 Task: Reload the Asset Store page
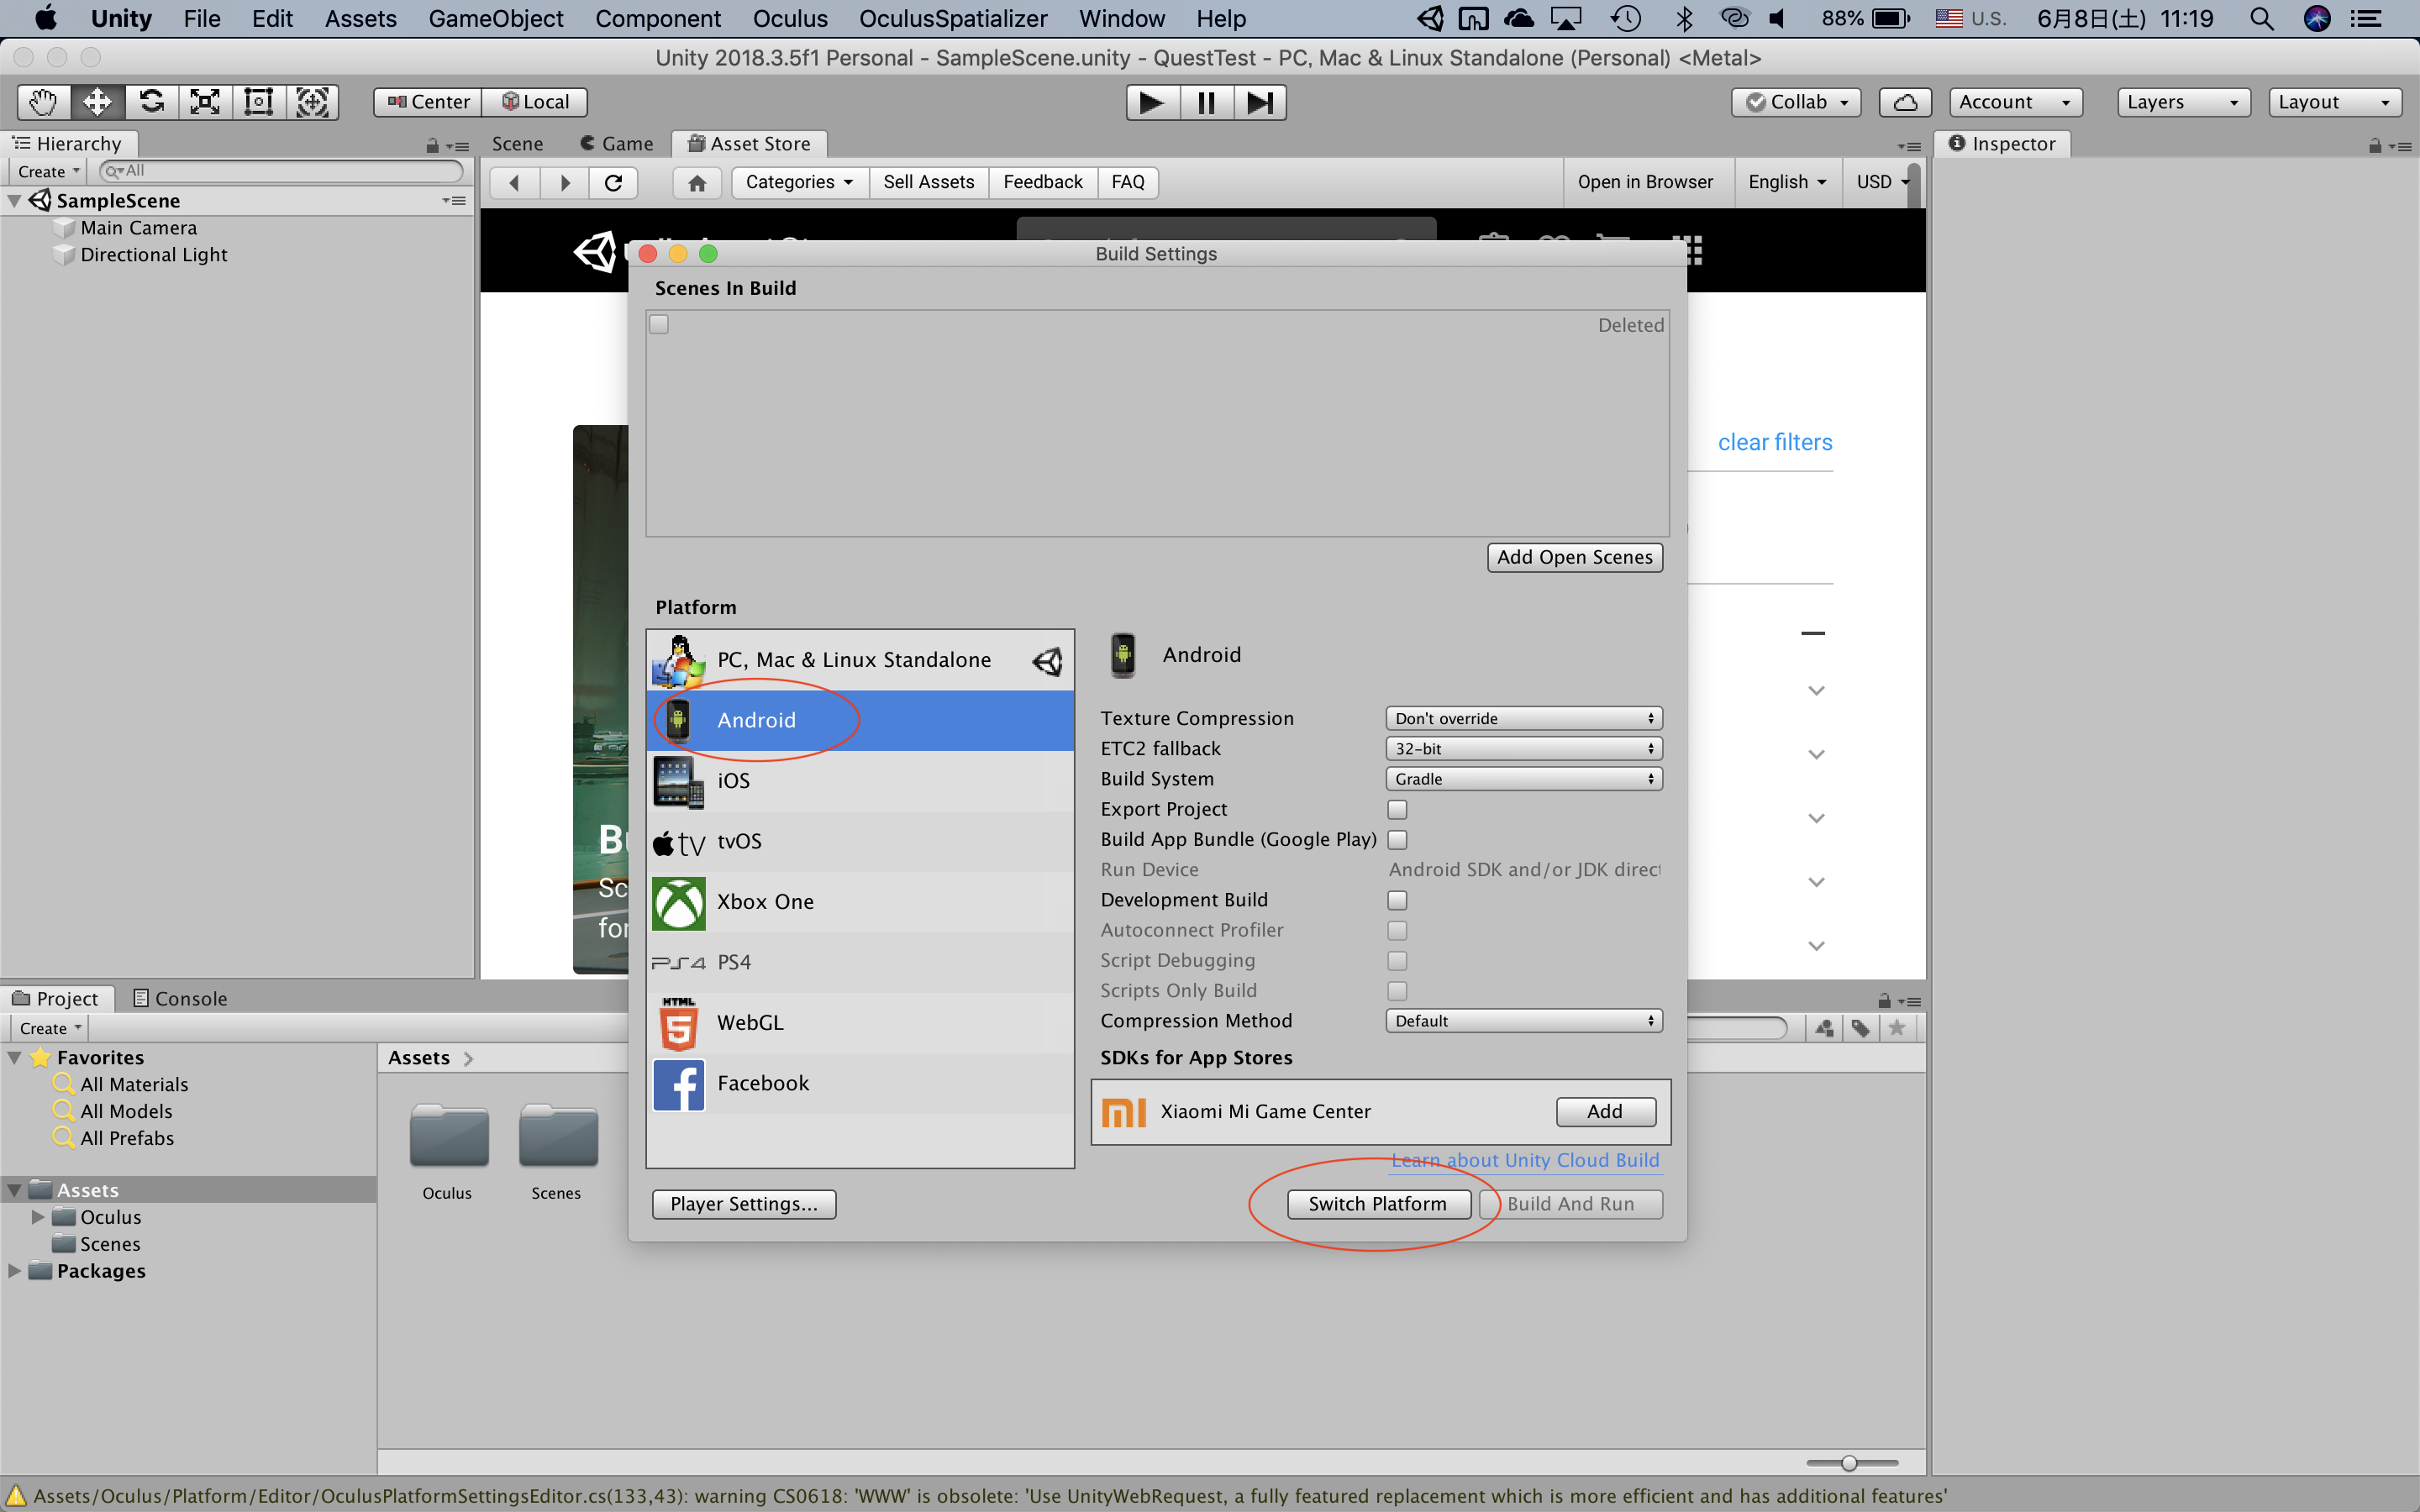[614, 182]
